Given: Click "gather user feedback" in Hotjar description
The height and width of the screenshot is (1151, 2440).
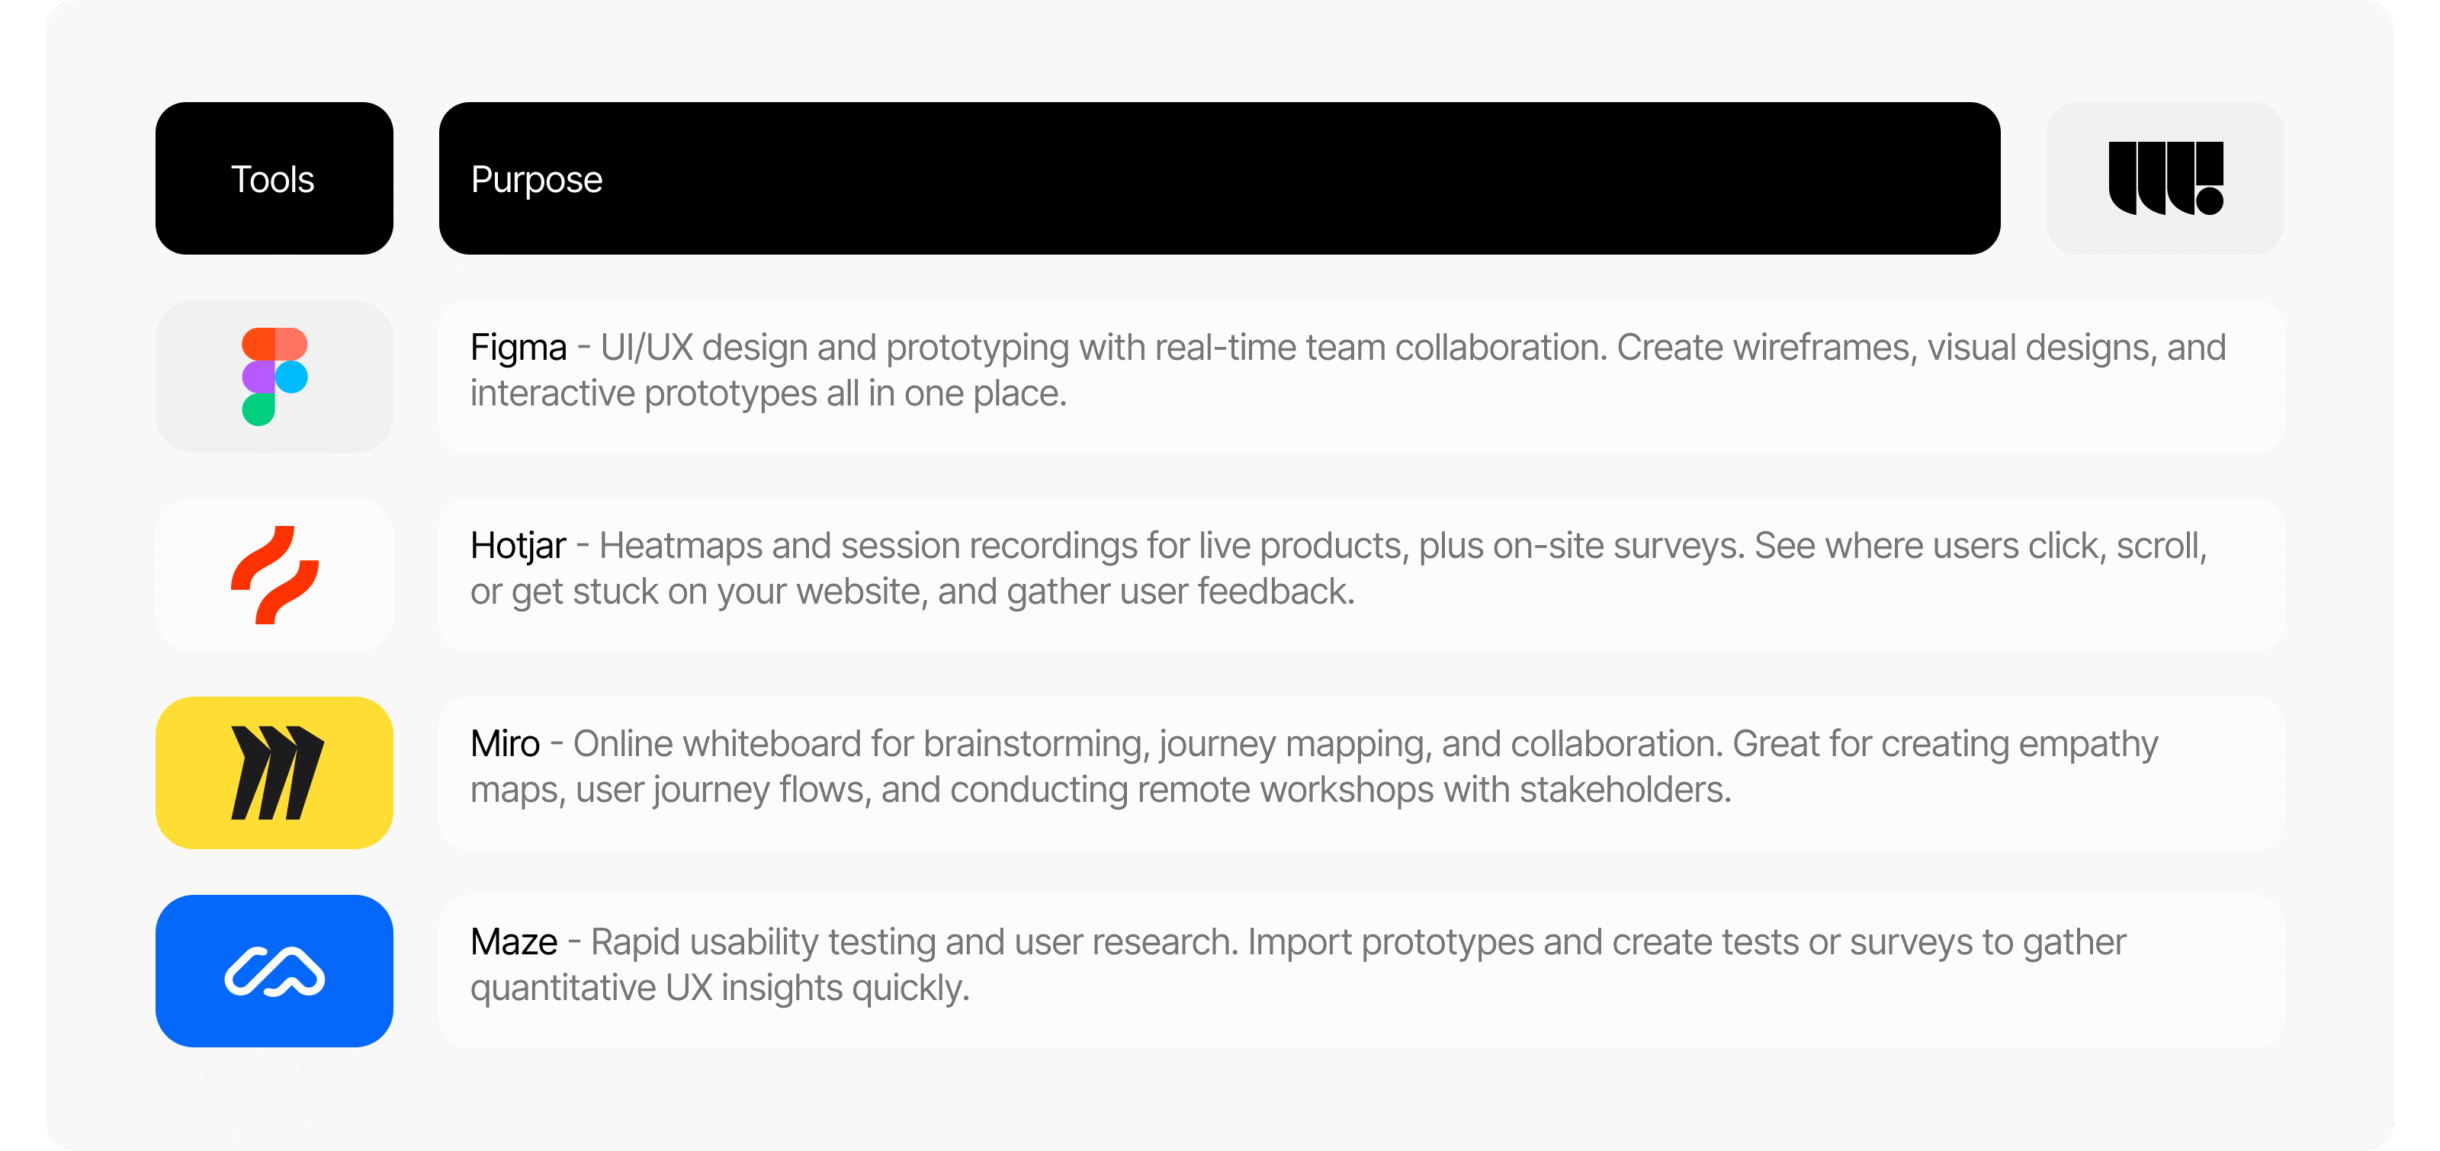Looking at the screenshot, I should point(1180,592).
